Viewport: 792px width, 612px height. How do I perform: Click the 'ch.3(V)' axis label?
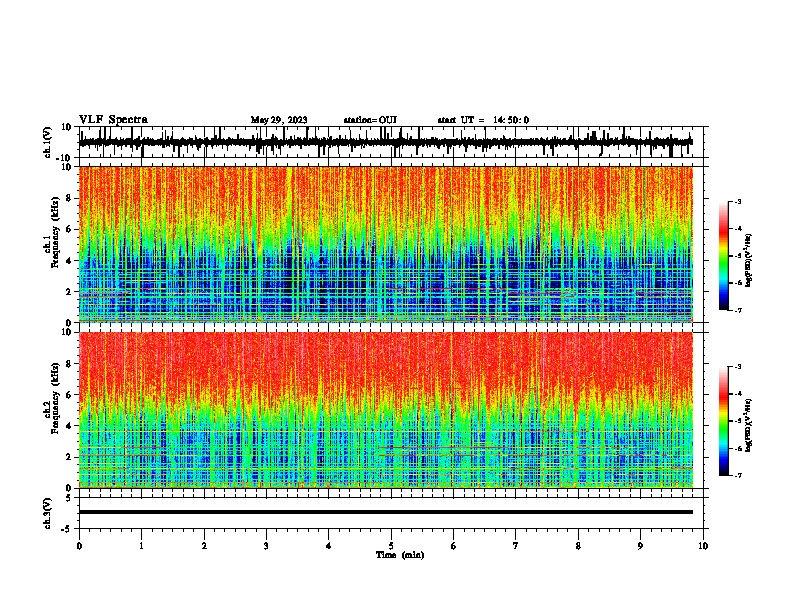48,513
